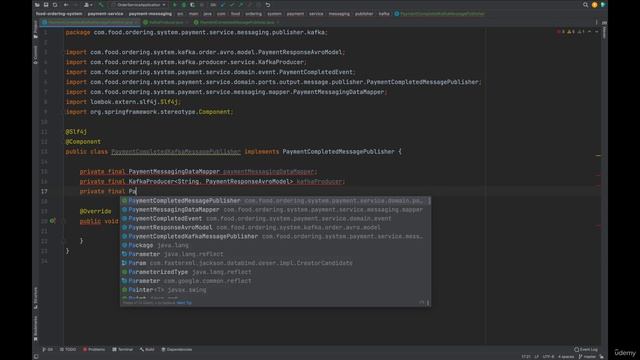
Task: Select PaymentCompletedEvent completion suggestion
Action: [275, 219]
